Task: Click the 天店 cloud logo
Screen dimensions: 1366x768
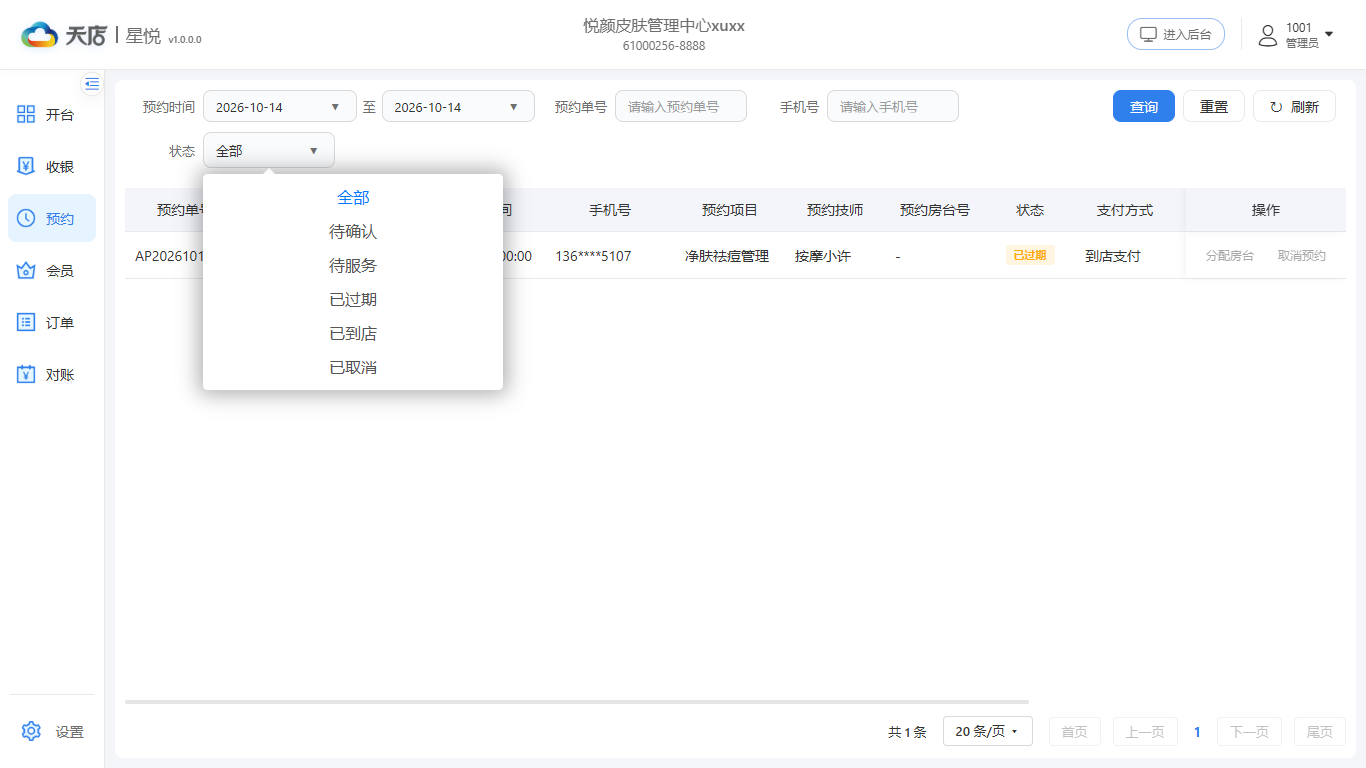Action: coord(40,36)
